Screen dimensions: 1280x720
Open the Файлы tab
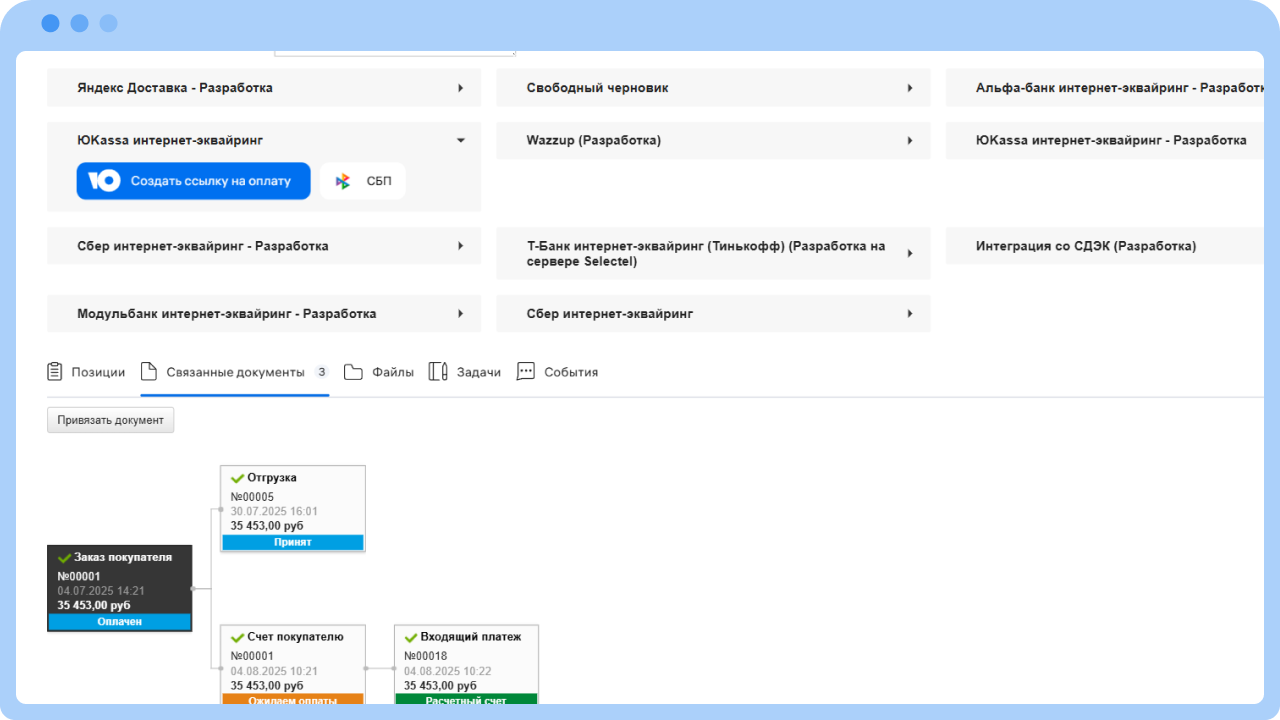tap(379, 372)
